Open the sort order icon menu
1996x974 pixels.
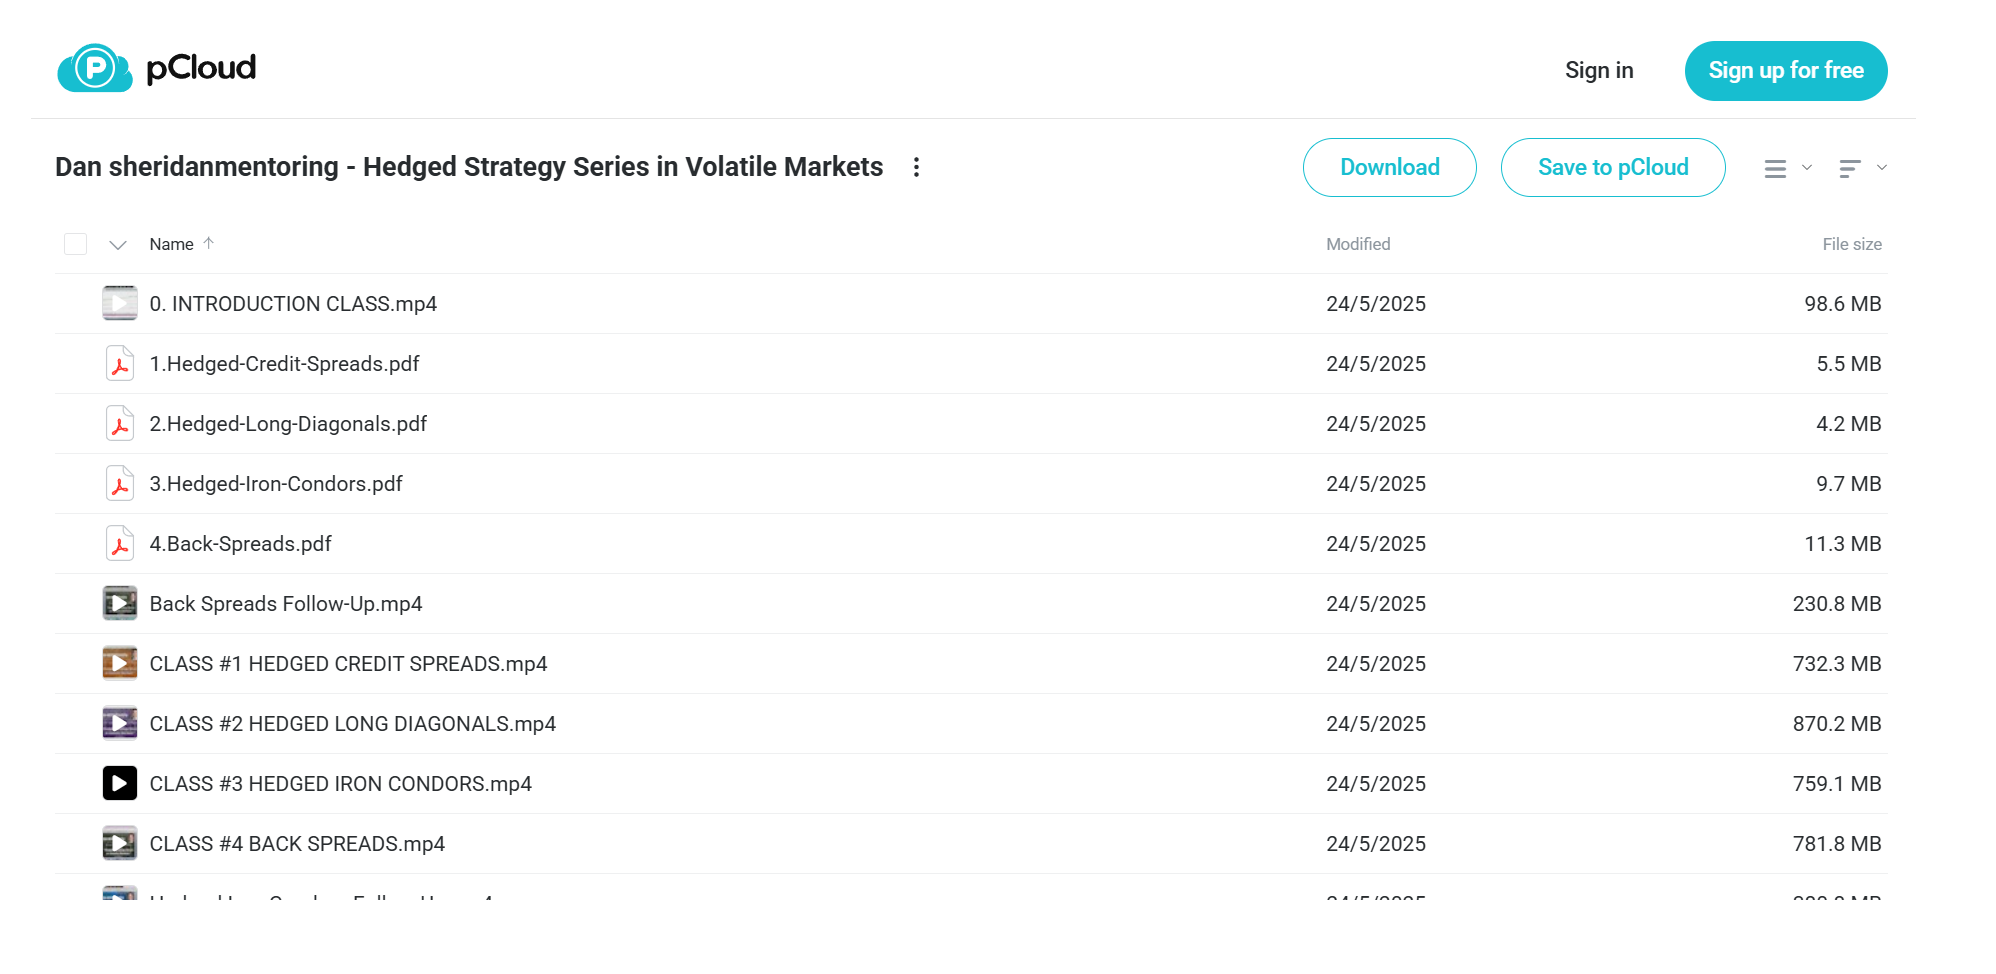tap(1850, 168)
